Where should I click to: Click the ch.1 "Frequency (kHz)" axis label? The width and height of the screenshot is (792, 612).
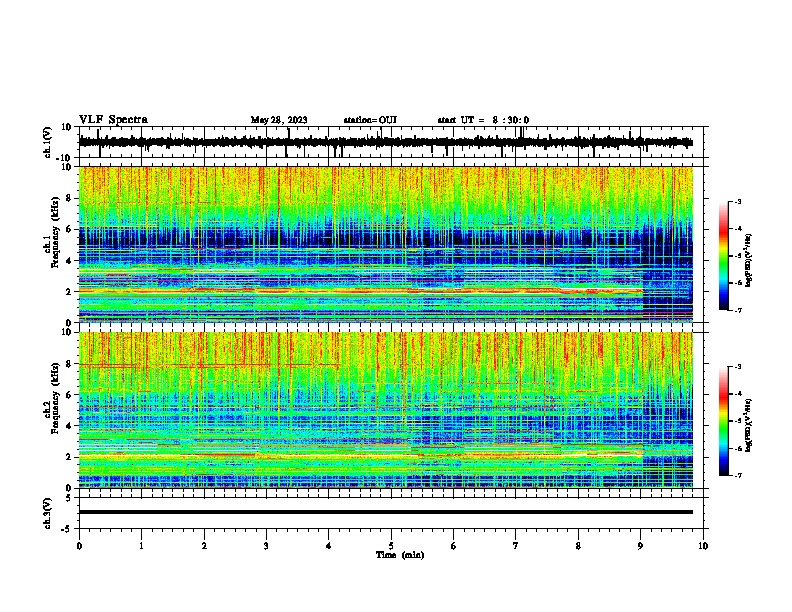(55, 231)
